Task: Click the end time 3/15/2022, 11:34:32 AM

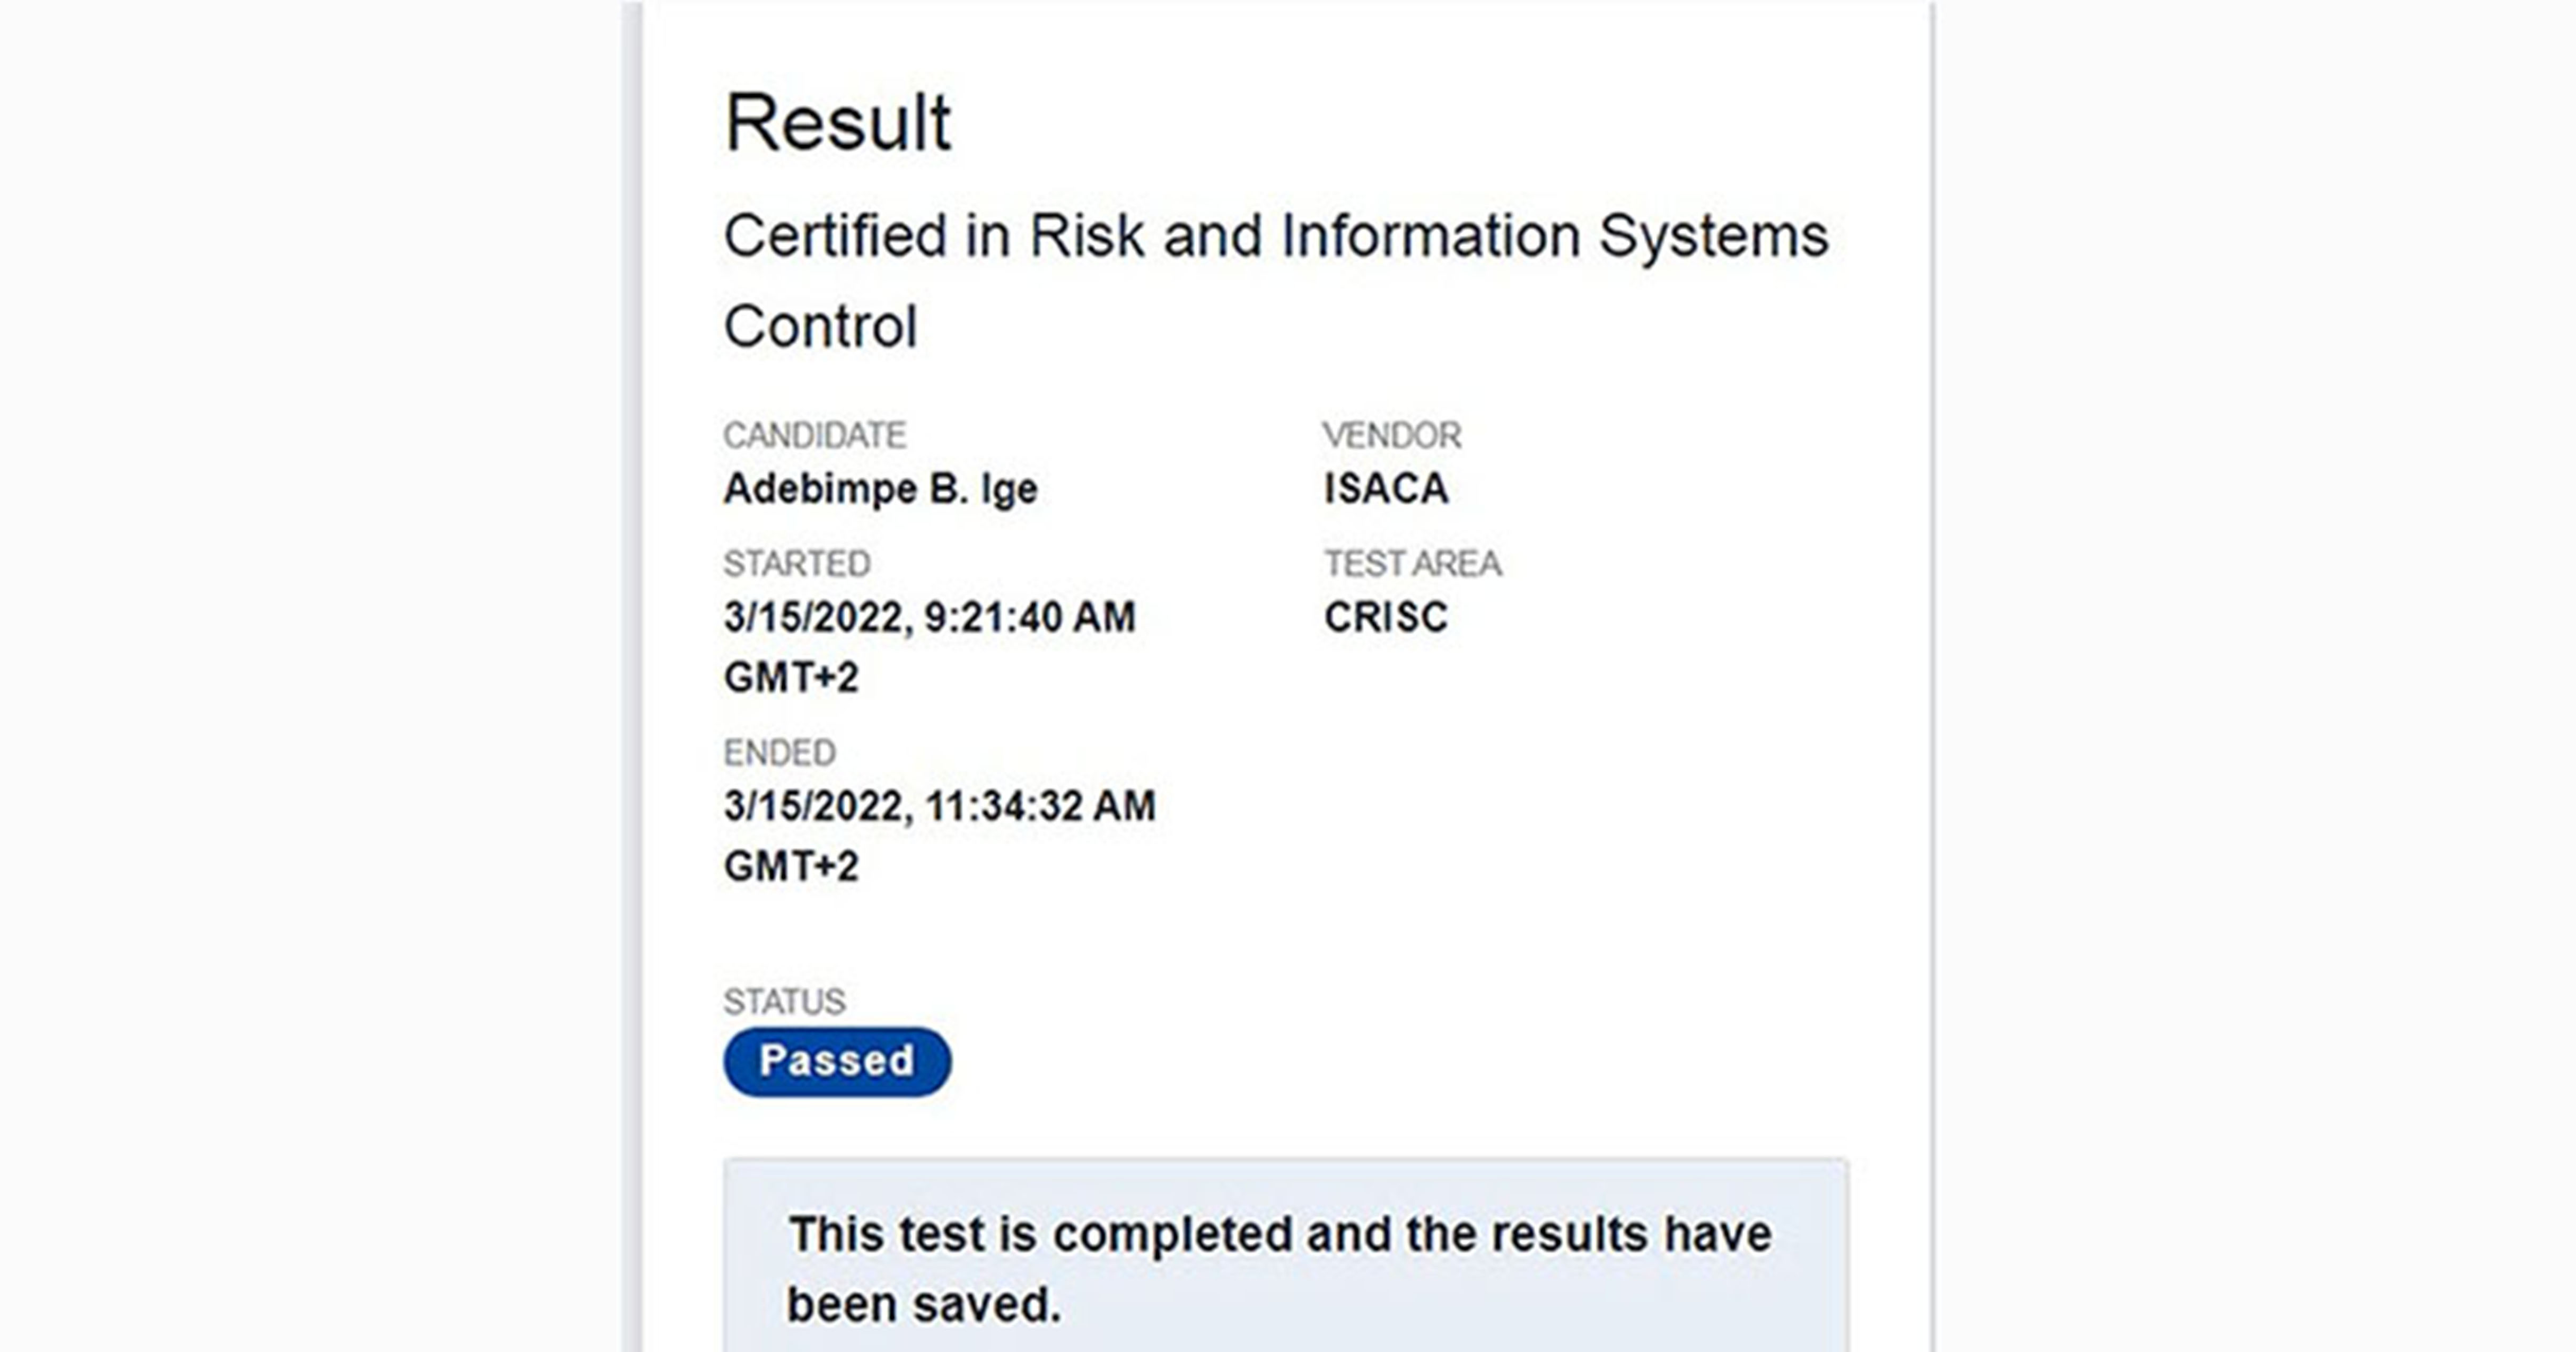Action: (x=940, y=806)
